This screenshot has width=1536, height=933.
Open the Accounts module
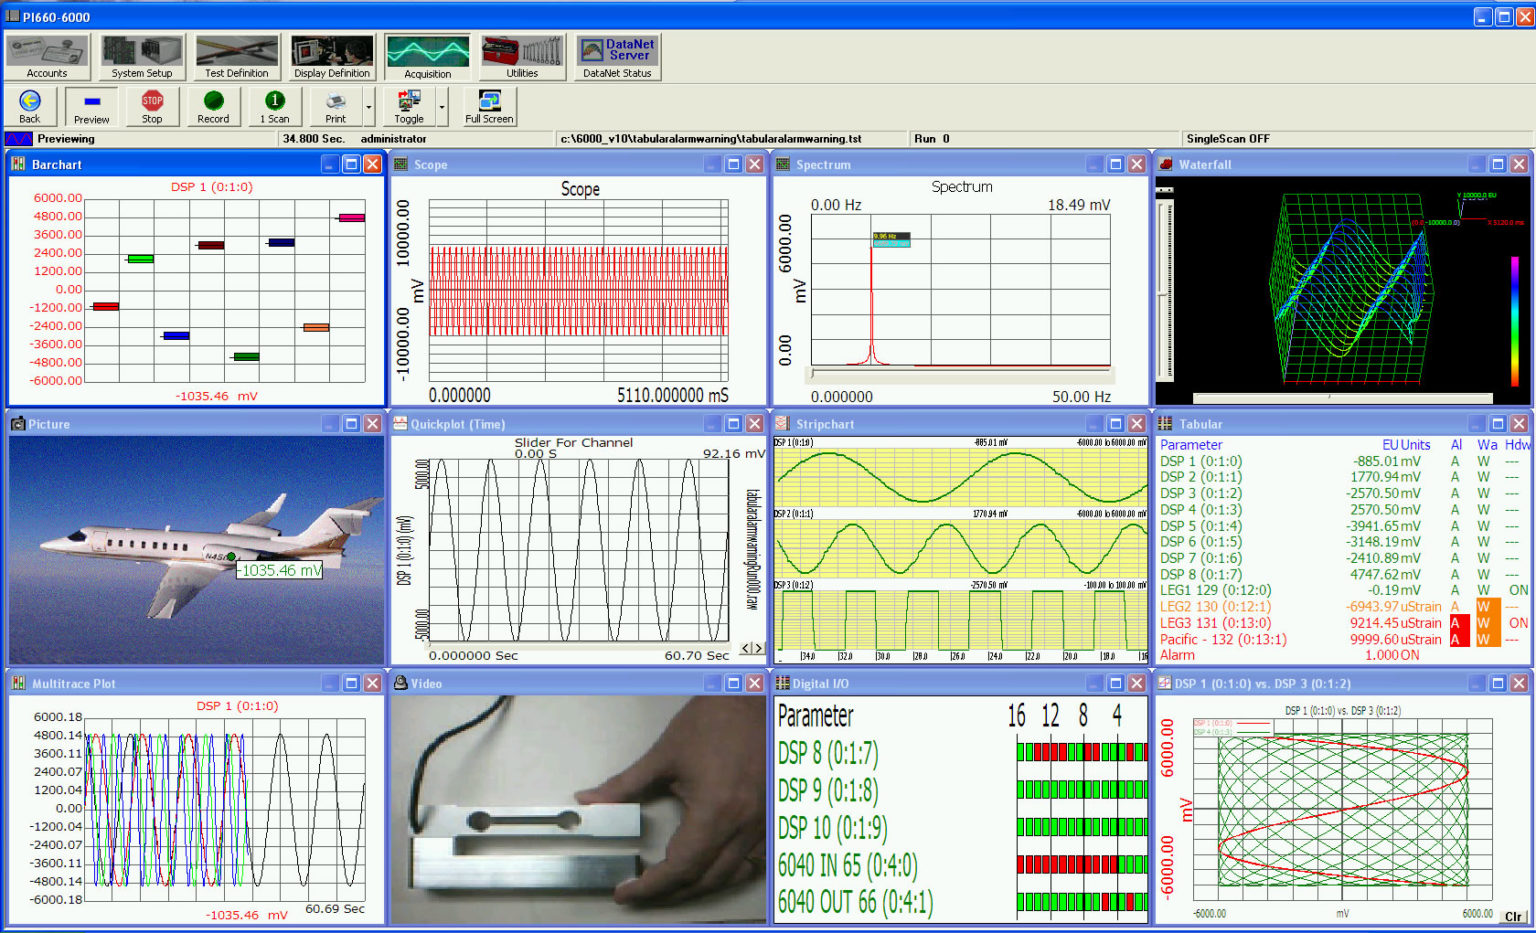click(47, 55)
